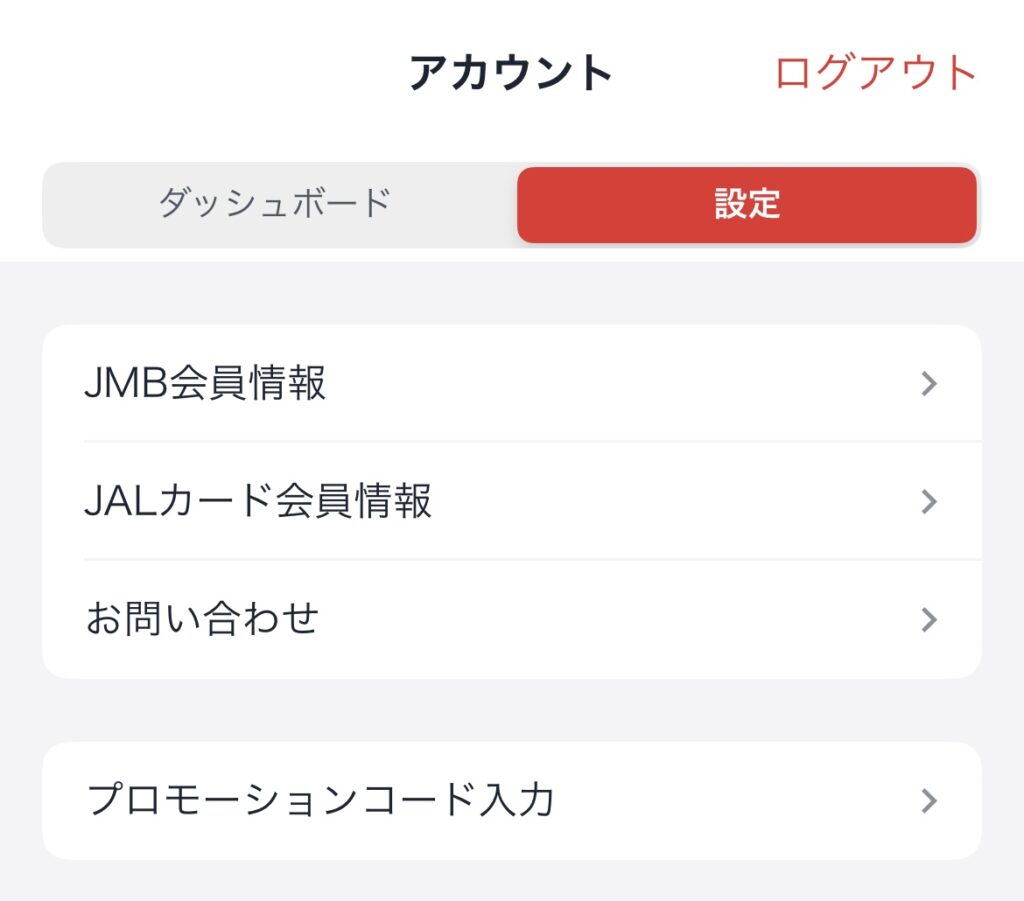Screen dimensions: 1024x901
Task: Click blank header area left of アカウント
Action: [x=196, y=72]
